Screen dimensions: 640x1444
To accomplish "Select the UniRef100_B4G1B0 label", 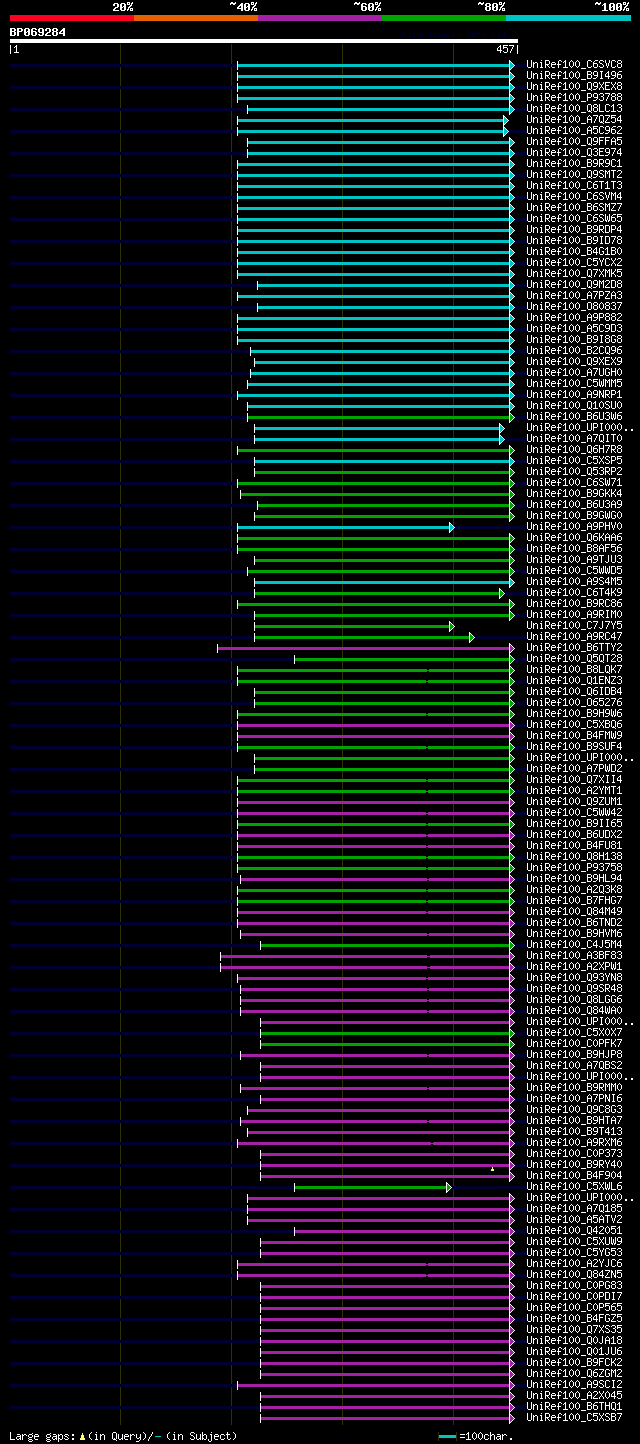I will [x=574, y=251].
